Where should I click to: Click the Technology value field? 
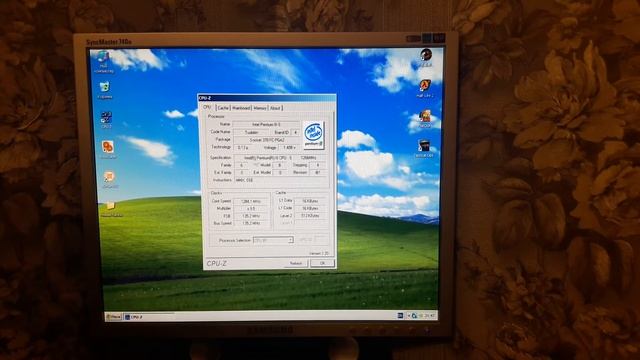243,147
